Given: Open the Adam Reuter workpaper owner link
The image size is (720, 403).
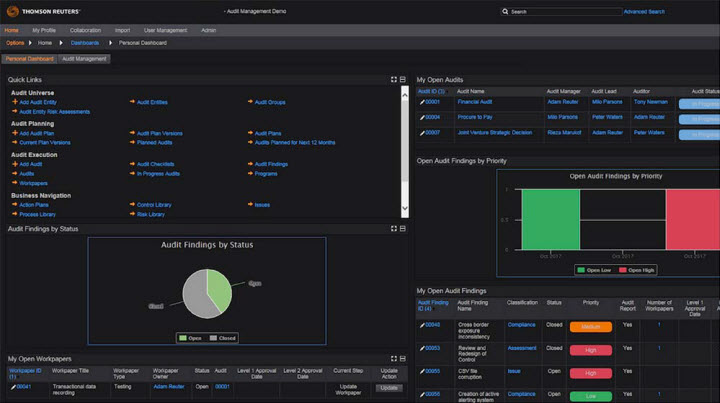Looking at the screenshot, I should 169,386.
